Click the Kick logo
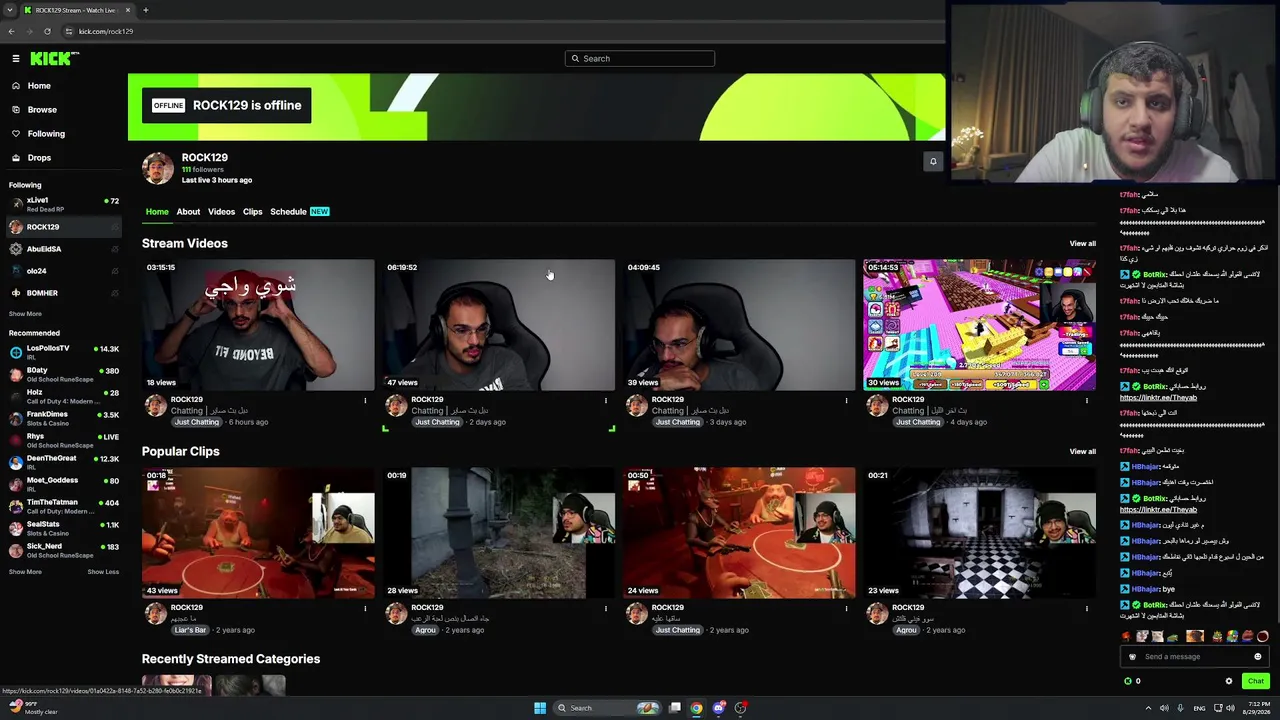The height and width of the screenshot is (720, 1280). click(54, 59)
